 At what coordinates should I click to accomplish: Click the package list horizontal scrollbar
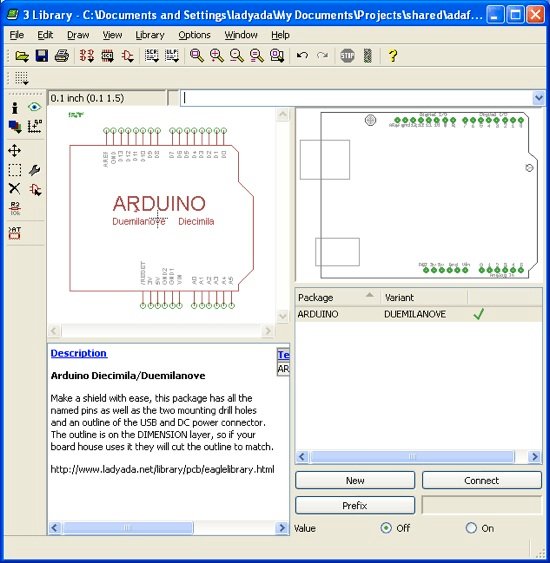[418, 457]
